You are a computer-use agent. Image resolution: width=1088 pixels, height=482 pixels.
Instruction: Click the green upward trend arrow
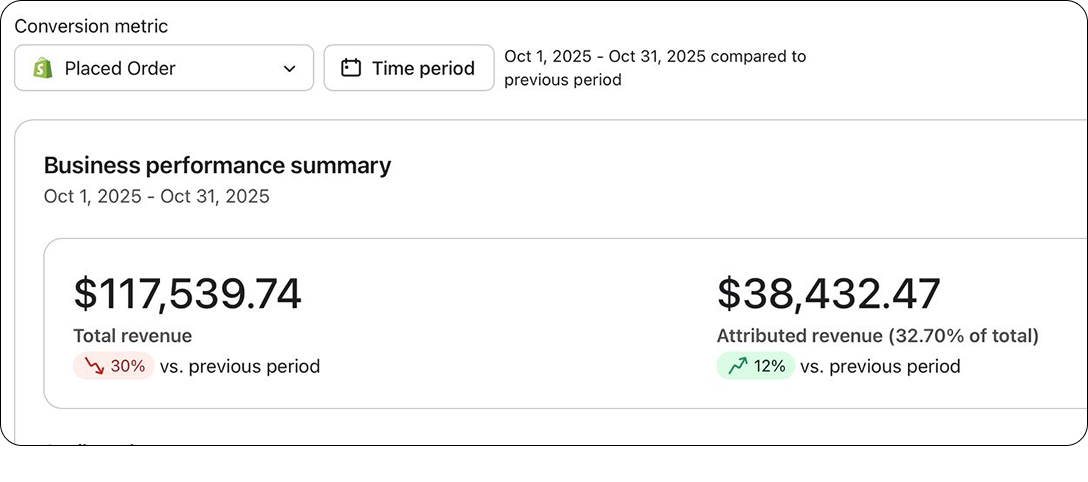pyautogui.click(x=738, y=366)
